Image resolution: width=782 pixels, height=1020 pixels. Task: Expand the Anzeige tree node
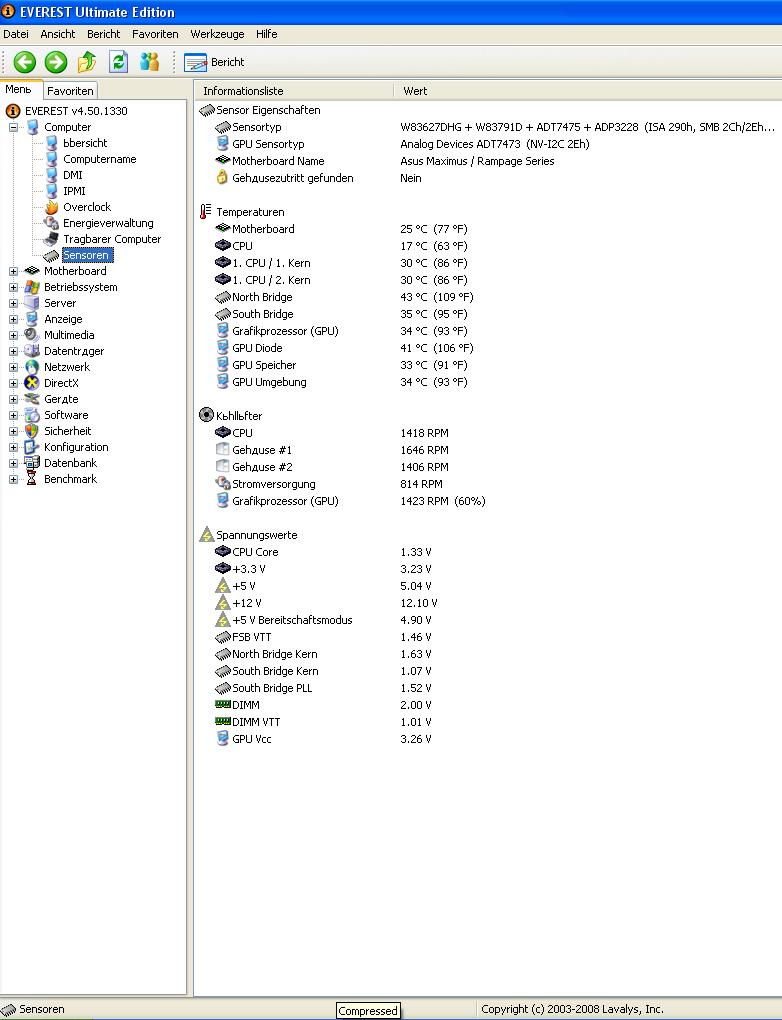tap(13, 319)
